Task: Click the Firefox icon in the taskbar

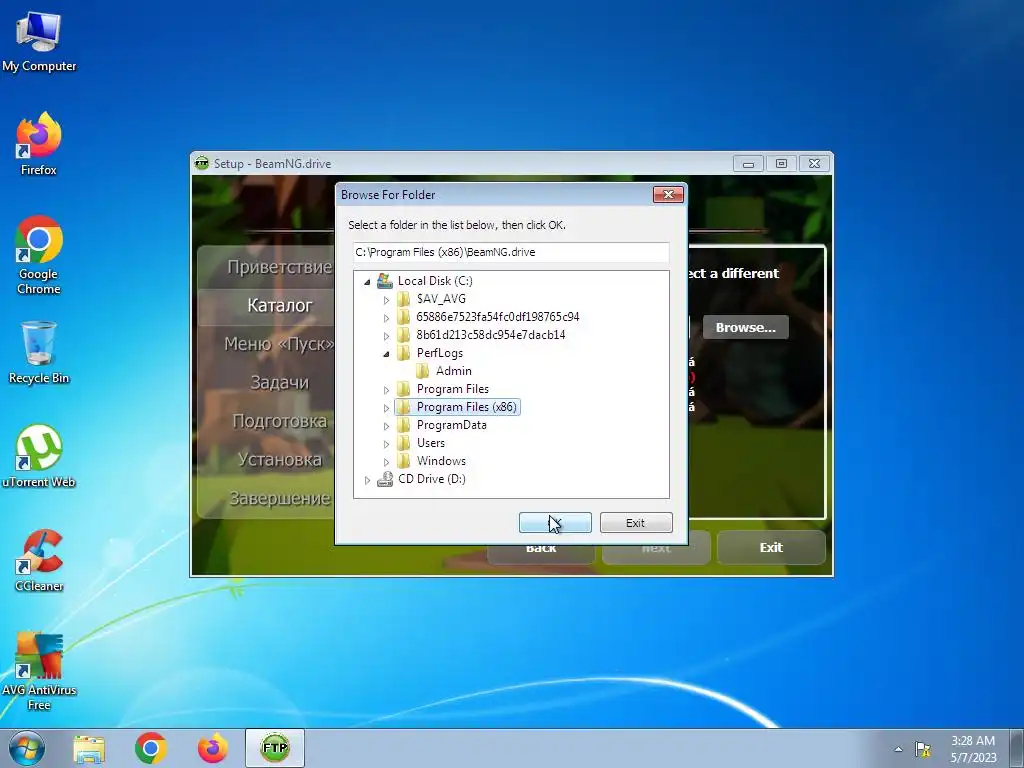Action: point(213,748)
